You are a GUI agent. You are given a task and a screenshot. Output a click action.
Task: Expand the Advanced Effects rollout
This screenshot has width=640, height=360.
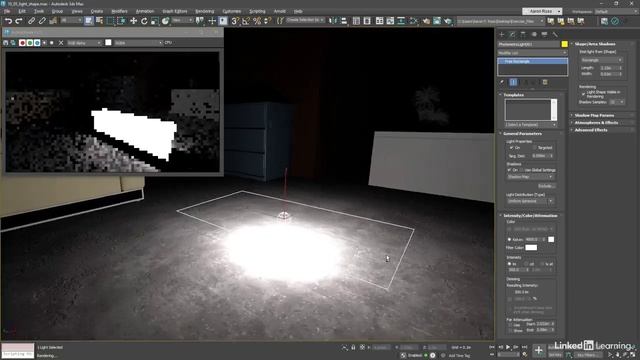pos(591,130)
